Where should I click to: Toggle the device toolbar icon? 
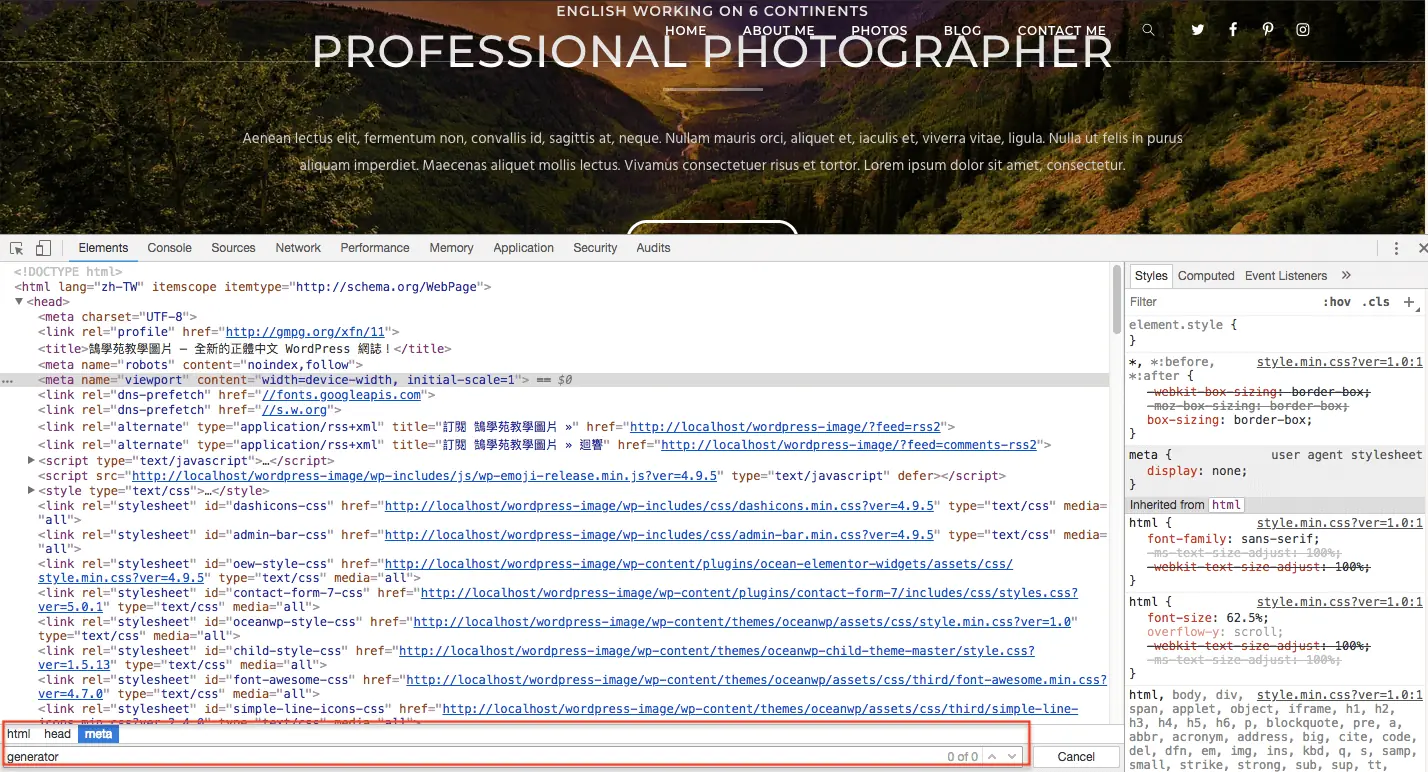pyautogui.click(x=43, y=248)
